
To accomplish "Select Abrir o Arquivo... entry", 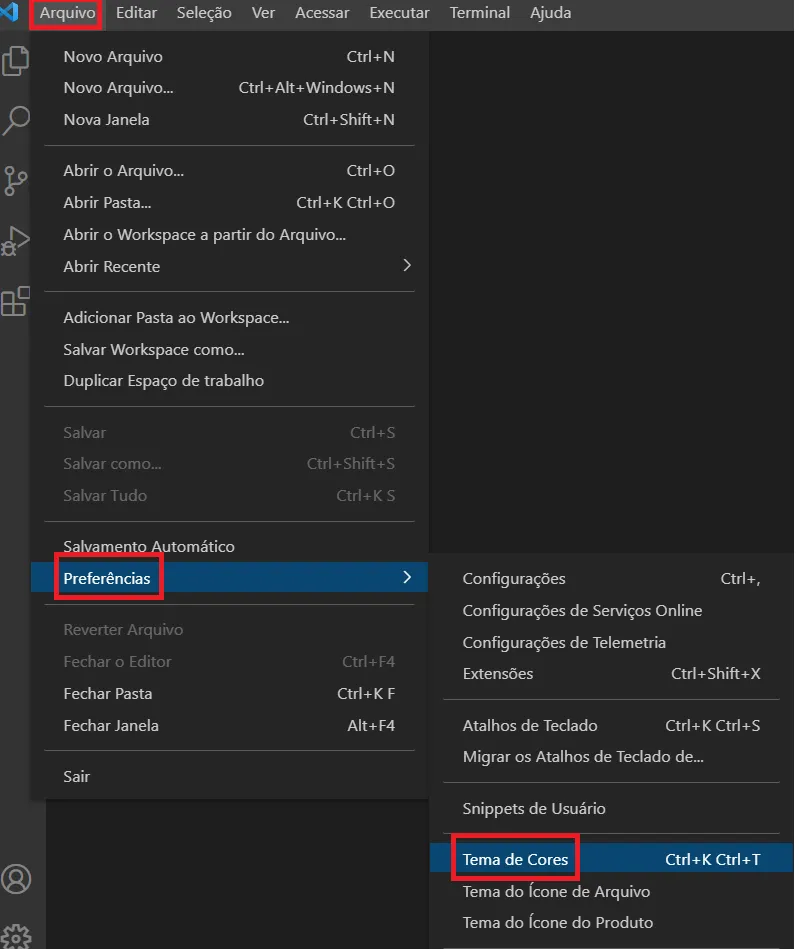I will tap(229, 171).
